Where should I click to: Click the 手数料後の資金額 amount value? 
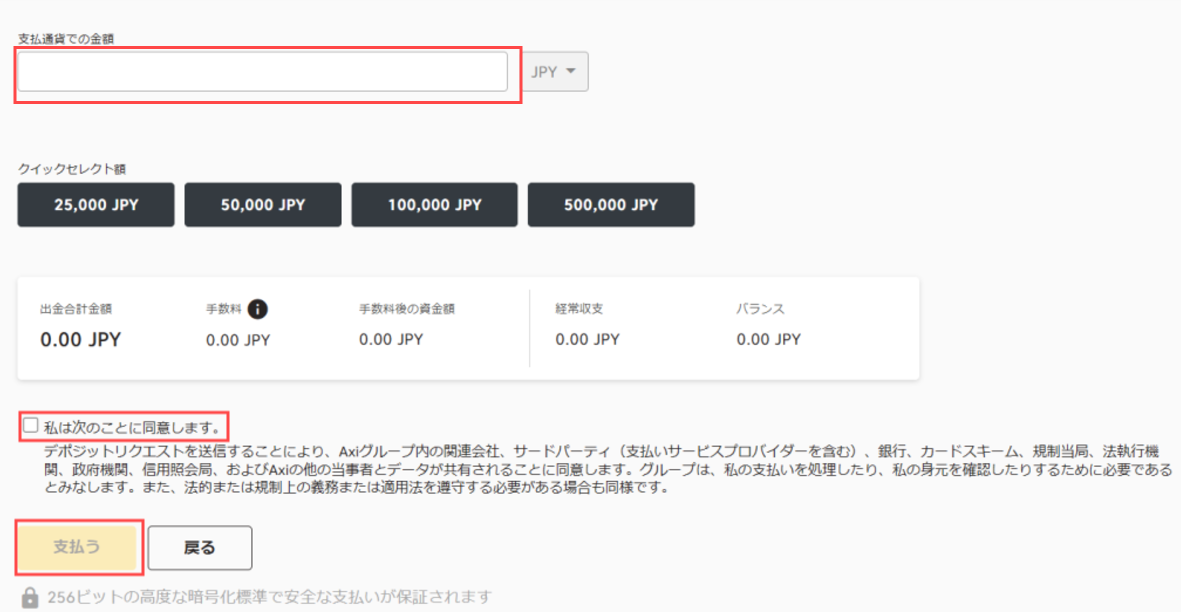pyautogui.click(x=391, y=340)
